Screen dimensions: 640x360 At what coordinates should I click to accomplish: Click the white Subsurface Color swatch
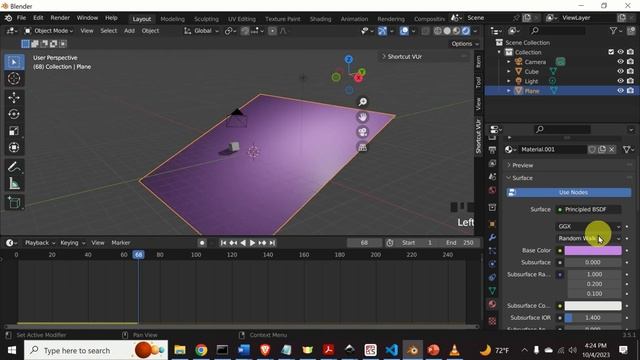(593, 306)
